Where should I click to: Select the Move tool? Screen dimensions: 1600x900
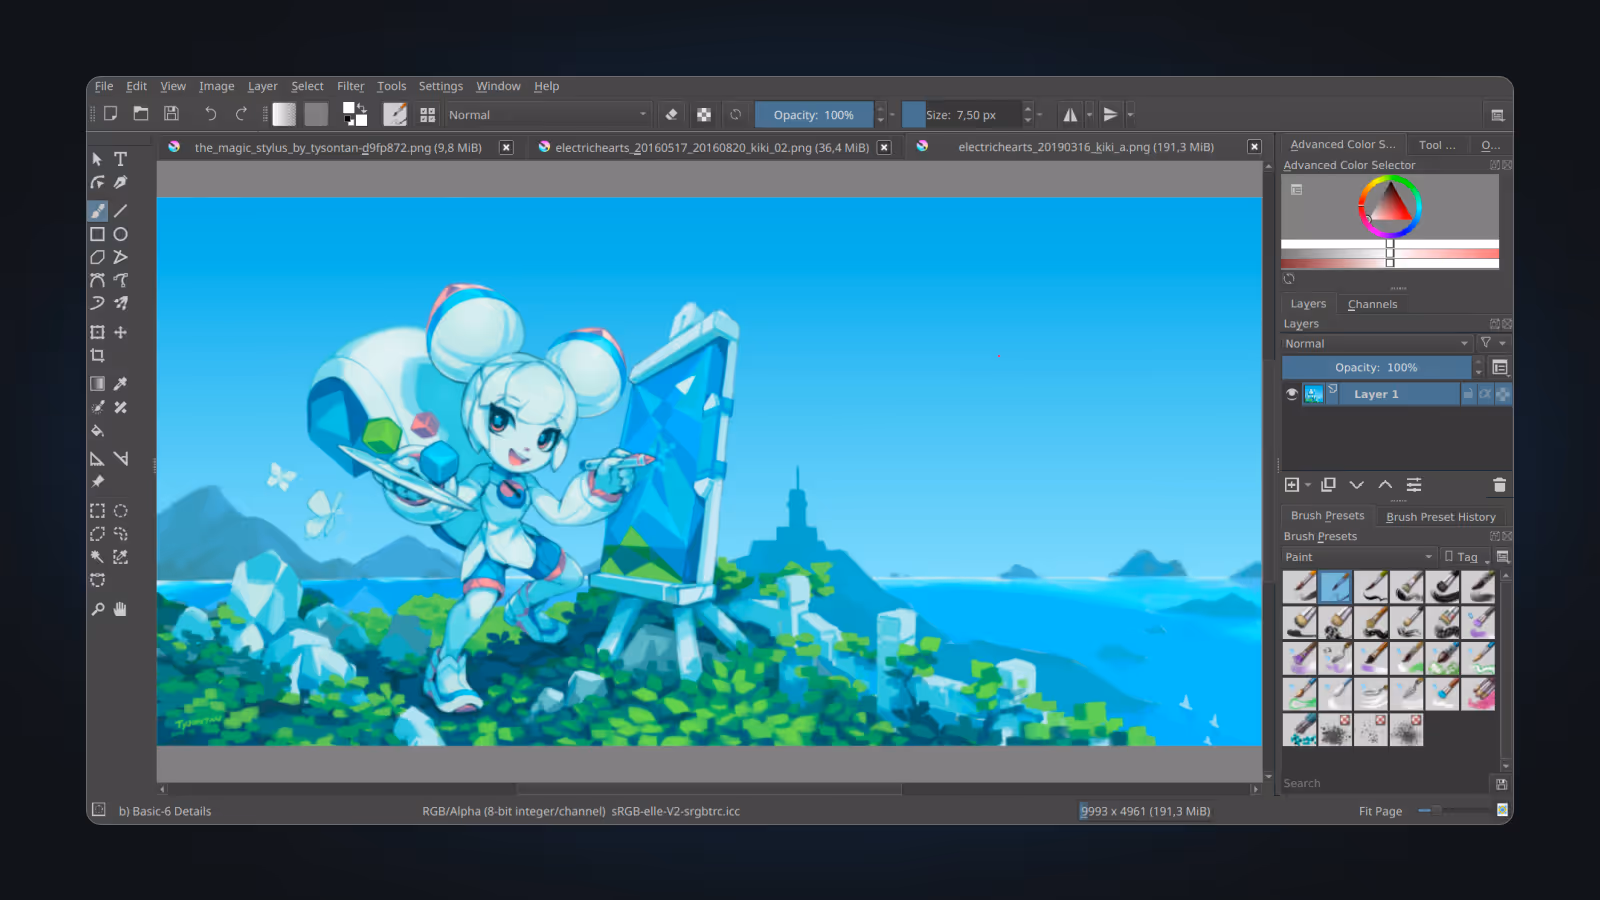coord(120,332)
